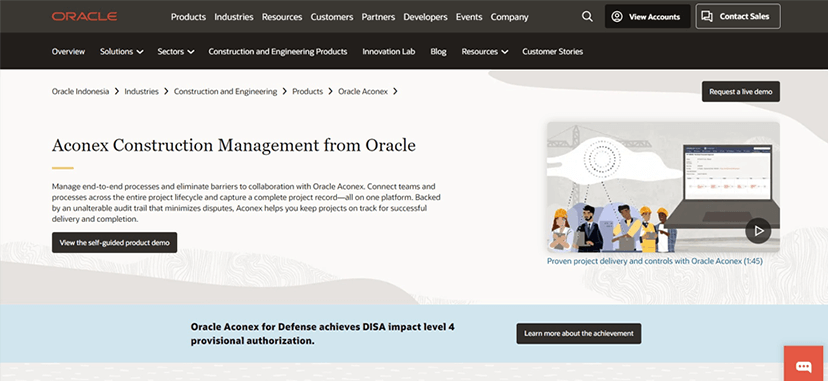Click the View Accounts button
Screen dimensions: 828x381
(647, 16)
